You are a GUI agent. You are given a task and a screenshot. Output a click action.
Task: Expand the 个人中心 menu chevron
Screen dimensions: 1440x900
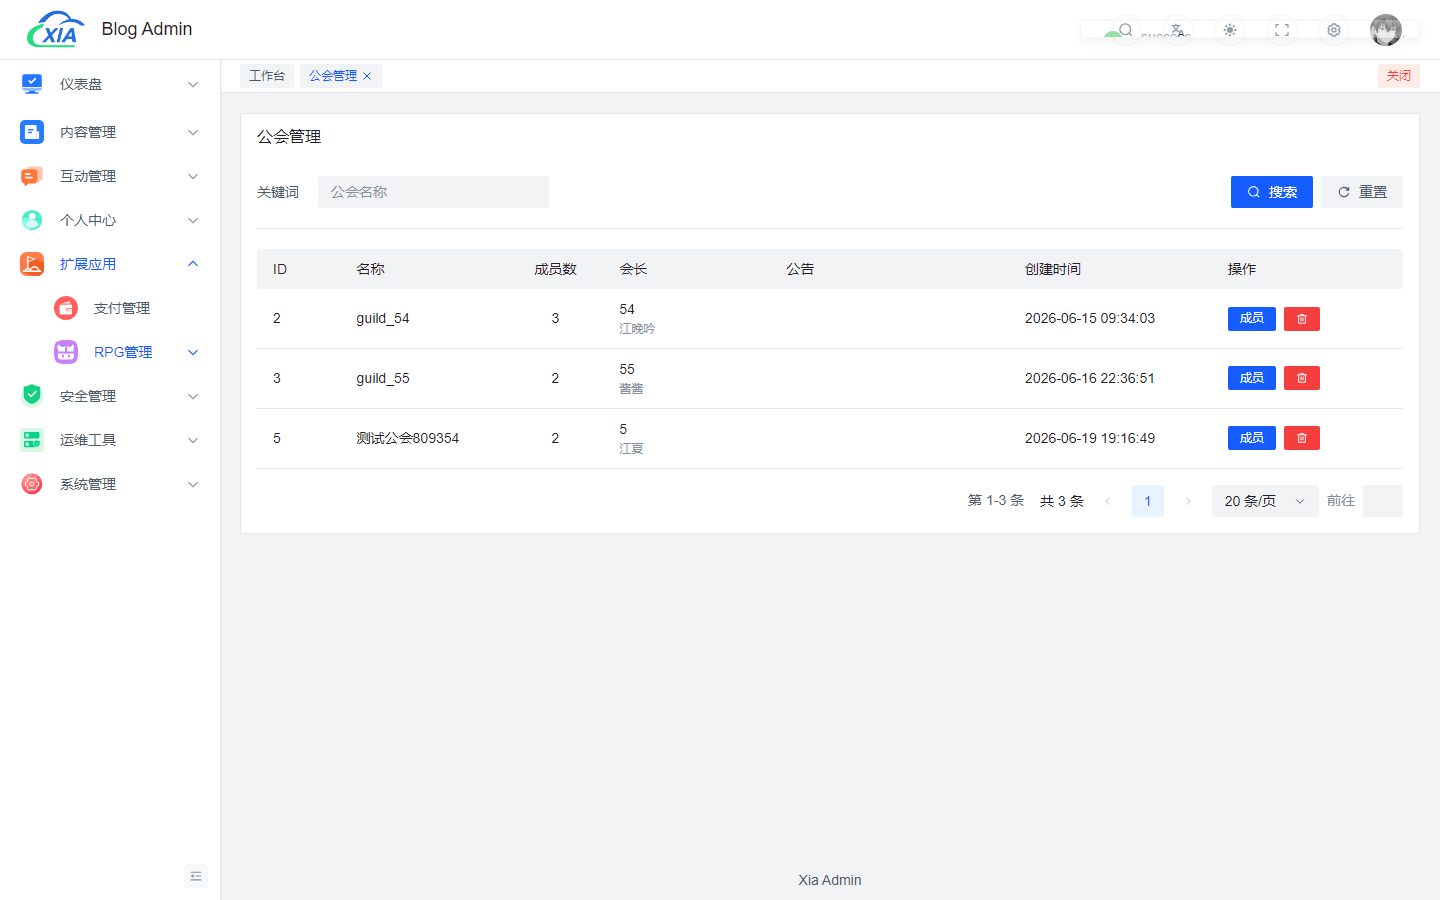(x=193, y=220)
